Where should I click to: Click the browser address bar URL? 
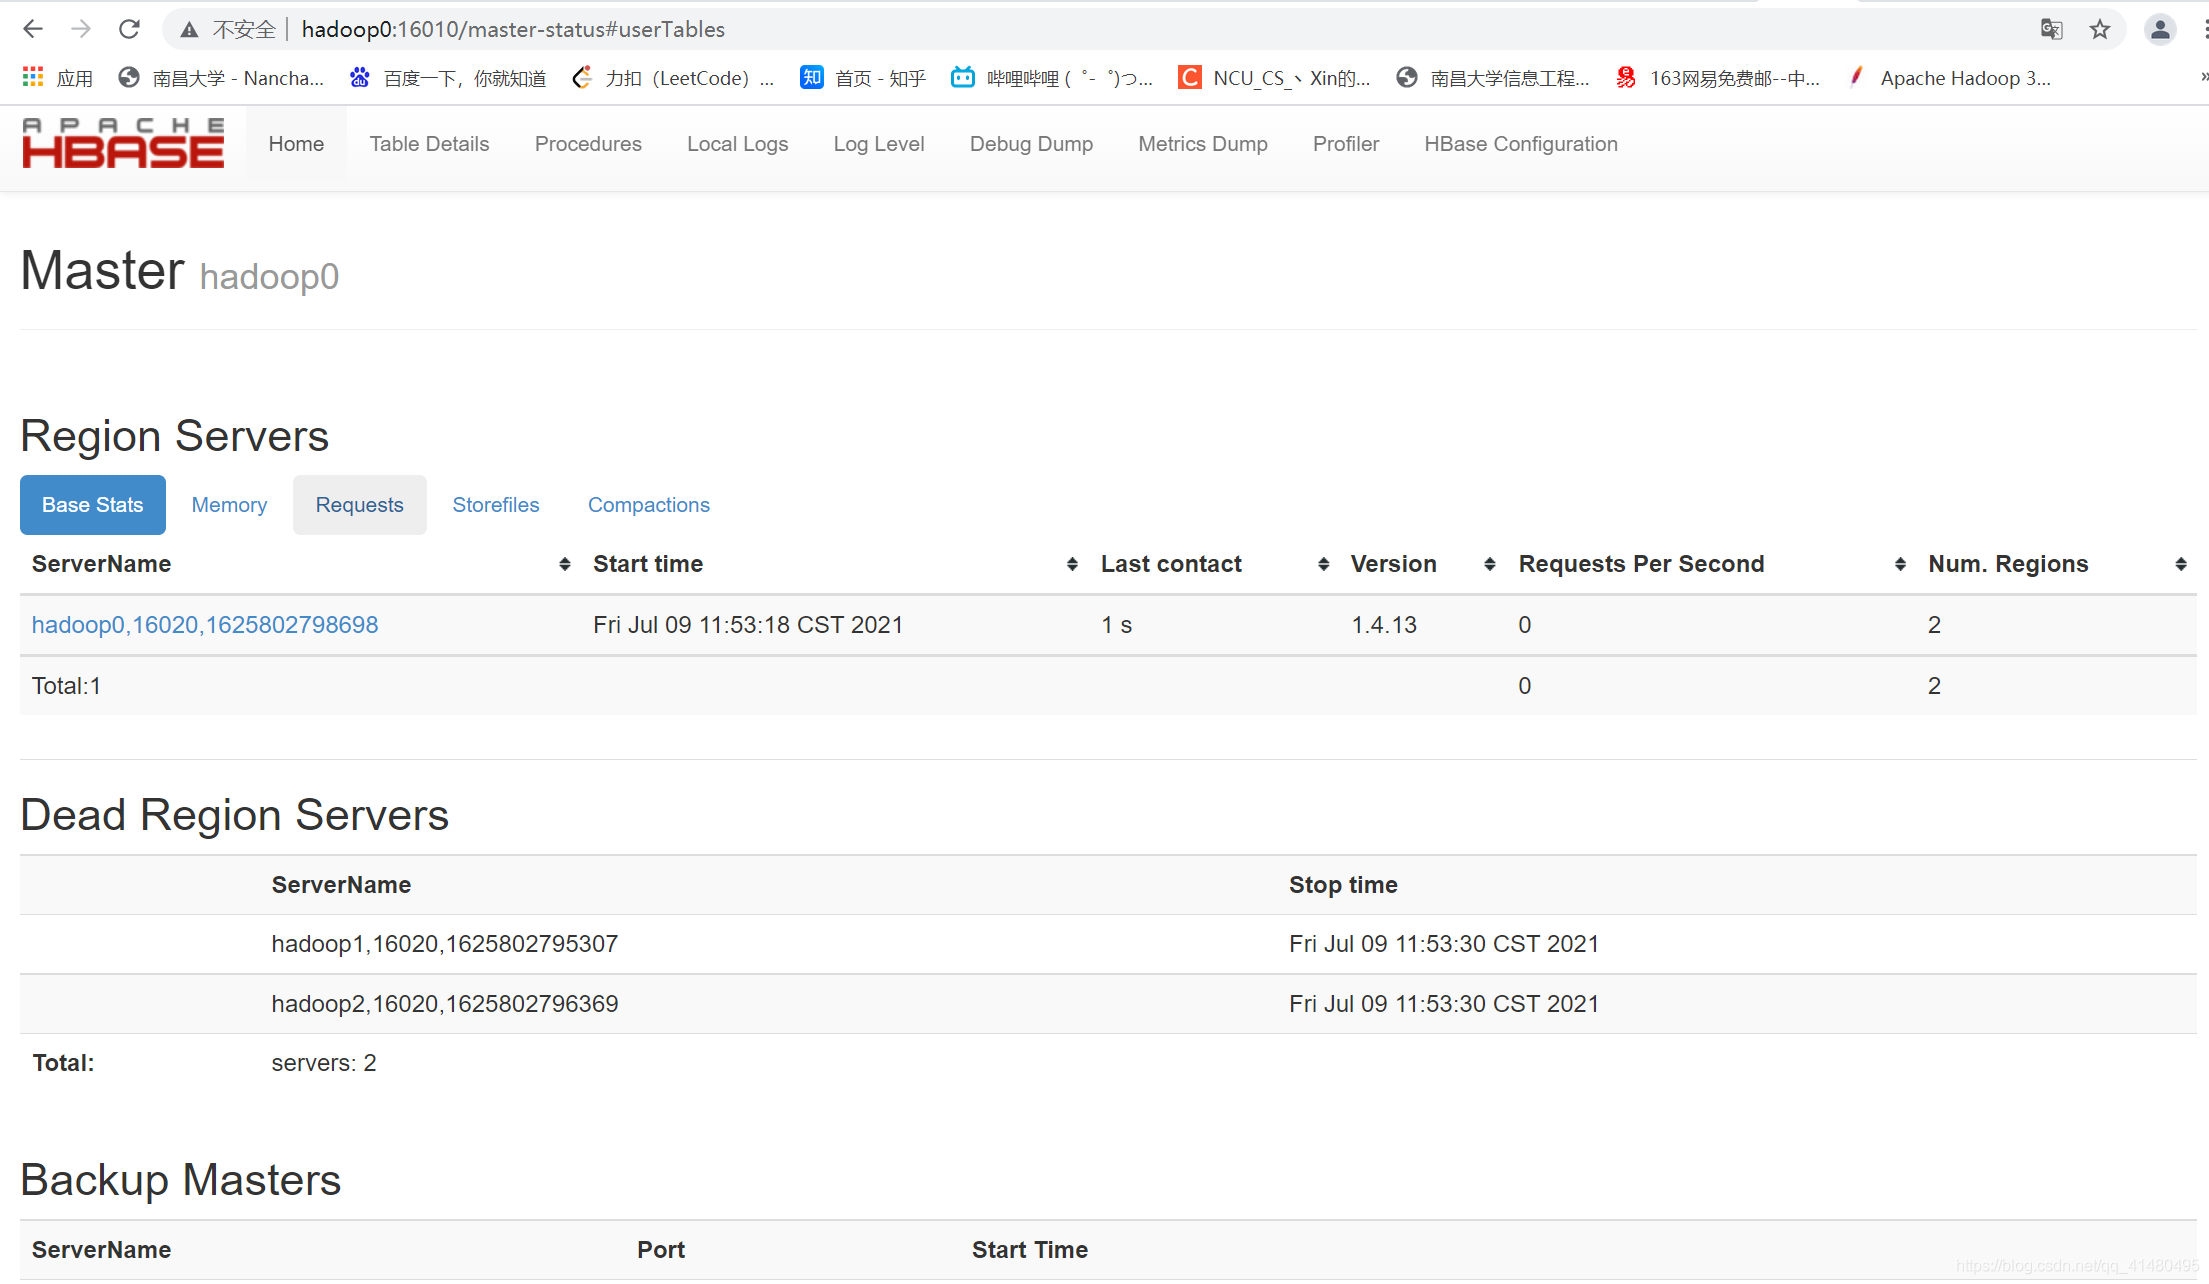pyautogui.click(x=513, y=29)
